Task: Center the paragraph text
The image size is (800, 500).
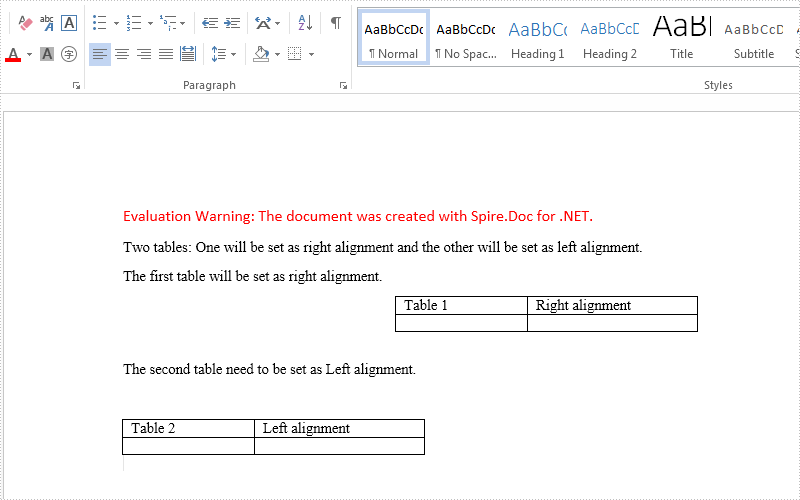Action: click(122, 54)
